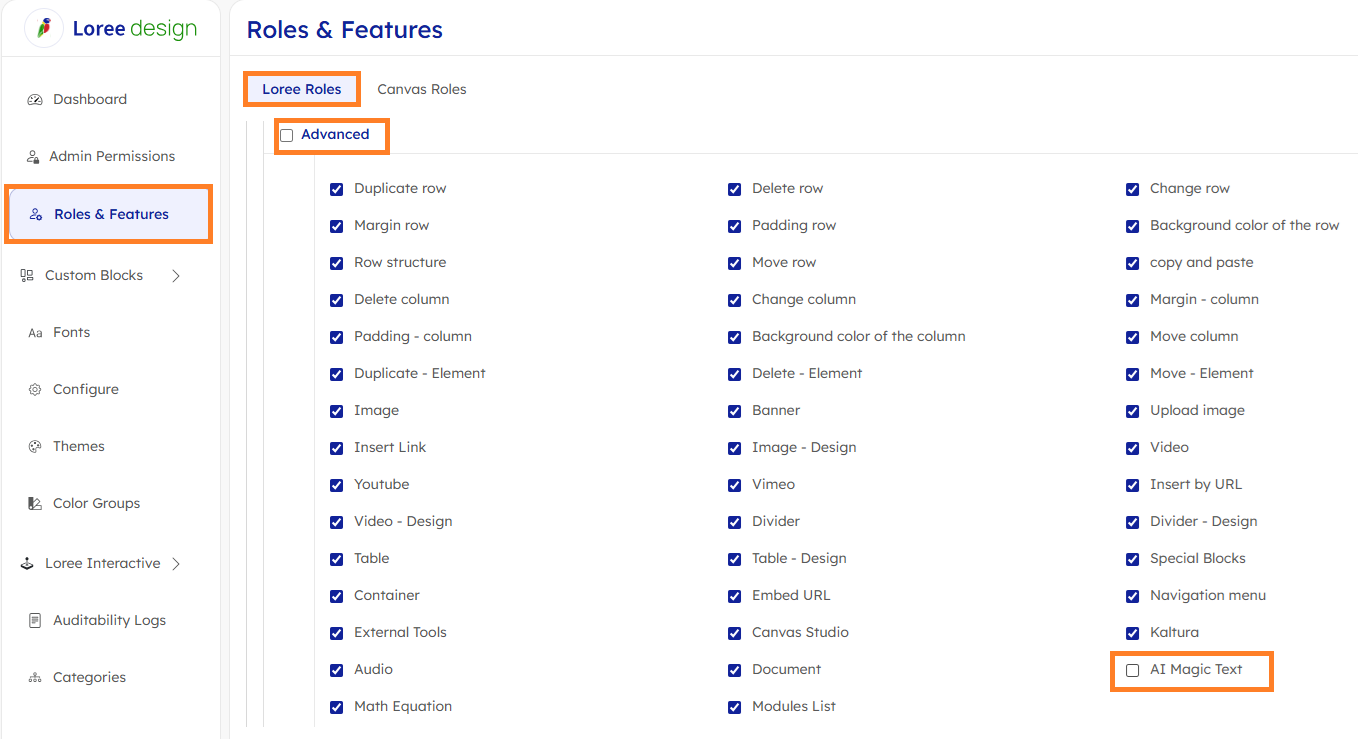Click the Categories hierarchy icon
1358x739 pixels.
[x=35, y=678]
